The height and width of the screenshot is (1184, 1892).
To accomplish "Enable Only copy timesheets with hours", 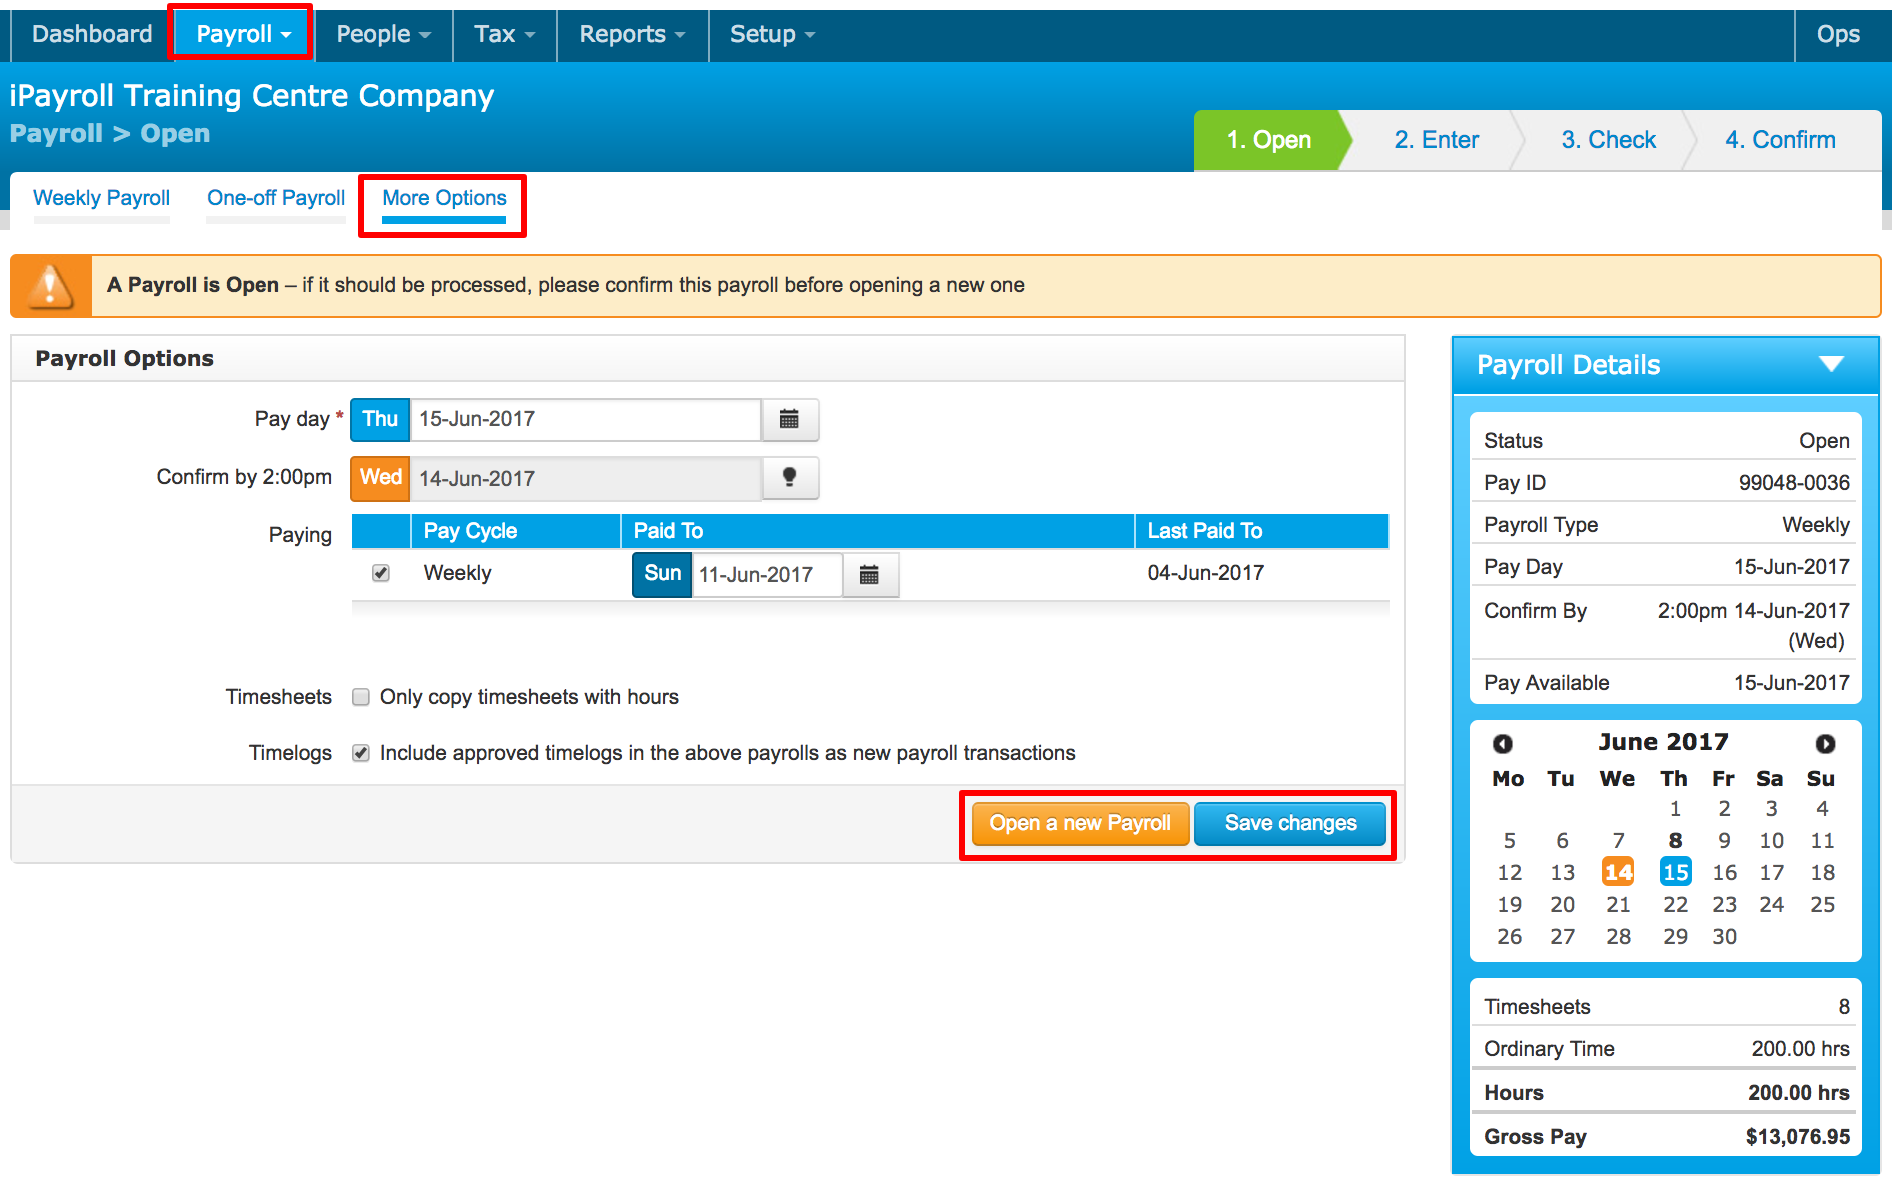I will (x=361, y=697).
